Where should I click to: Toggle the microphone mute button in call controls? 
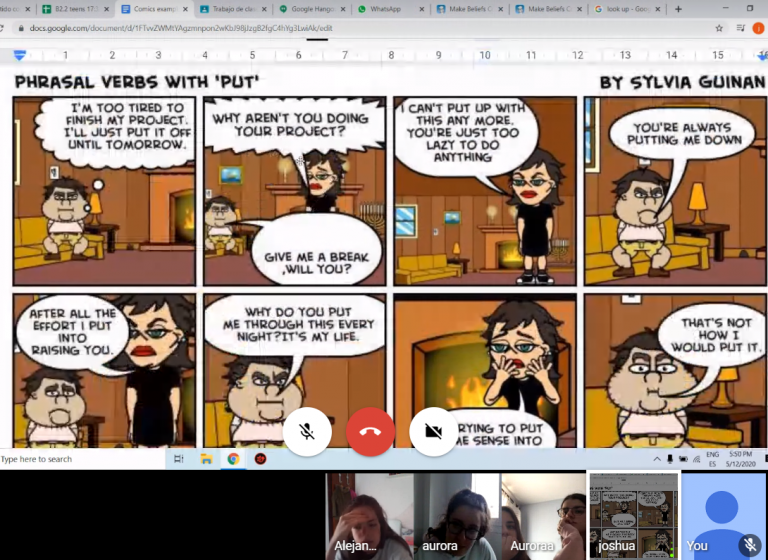click(307, 432)
